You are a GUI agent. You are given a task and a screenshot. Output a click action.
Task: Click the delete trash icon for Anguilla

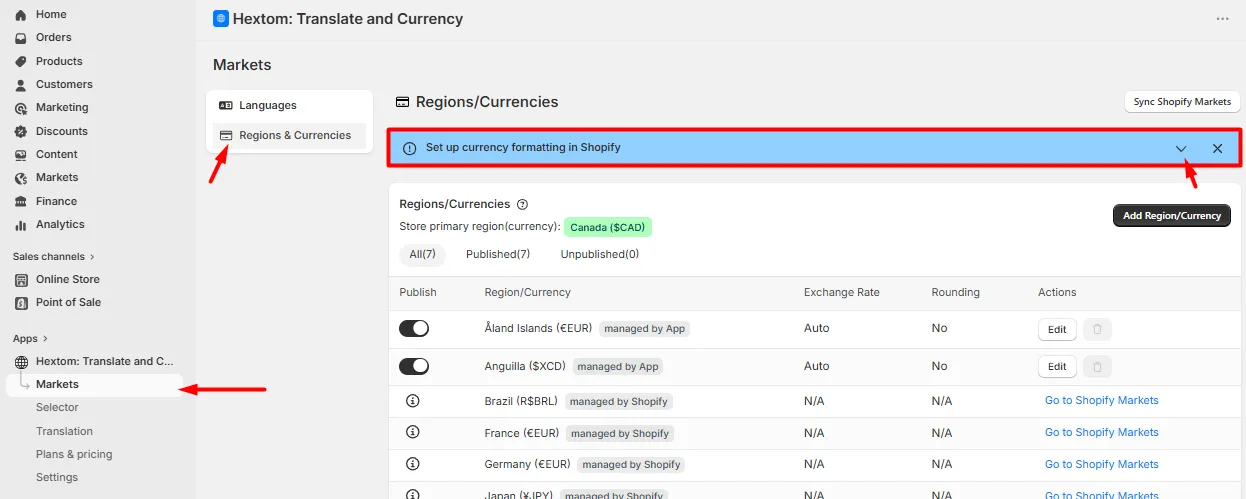point(1097,367)
